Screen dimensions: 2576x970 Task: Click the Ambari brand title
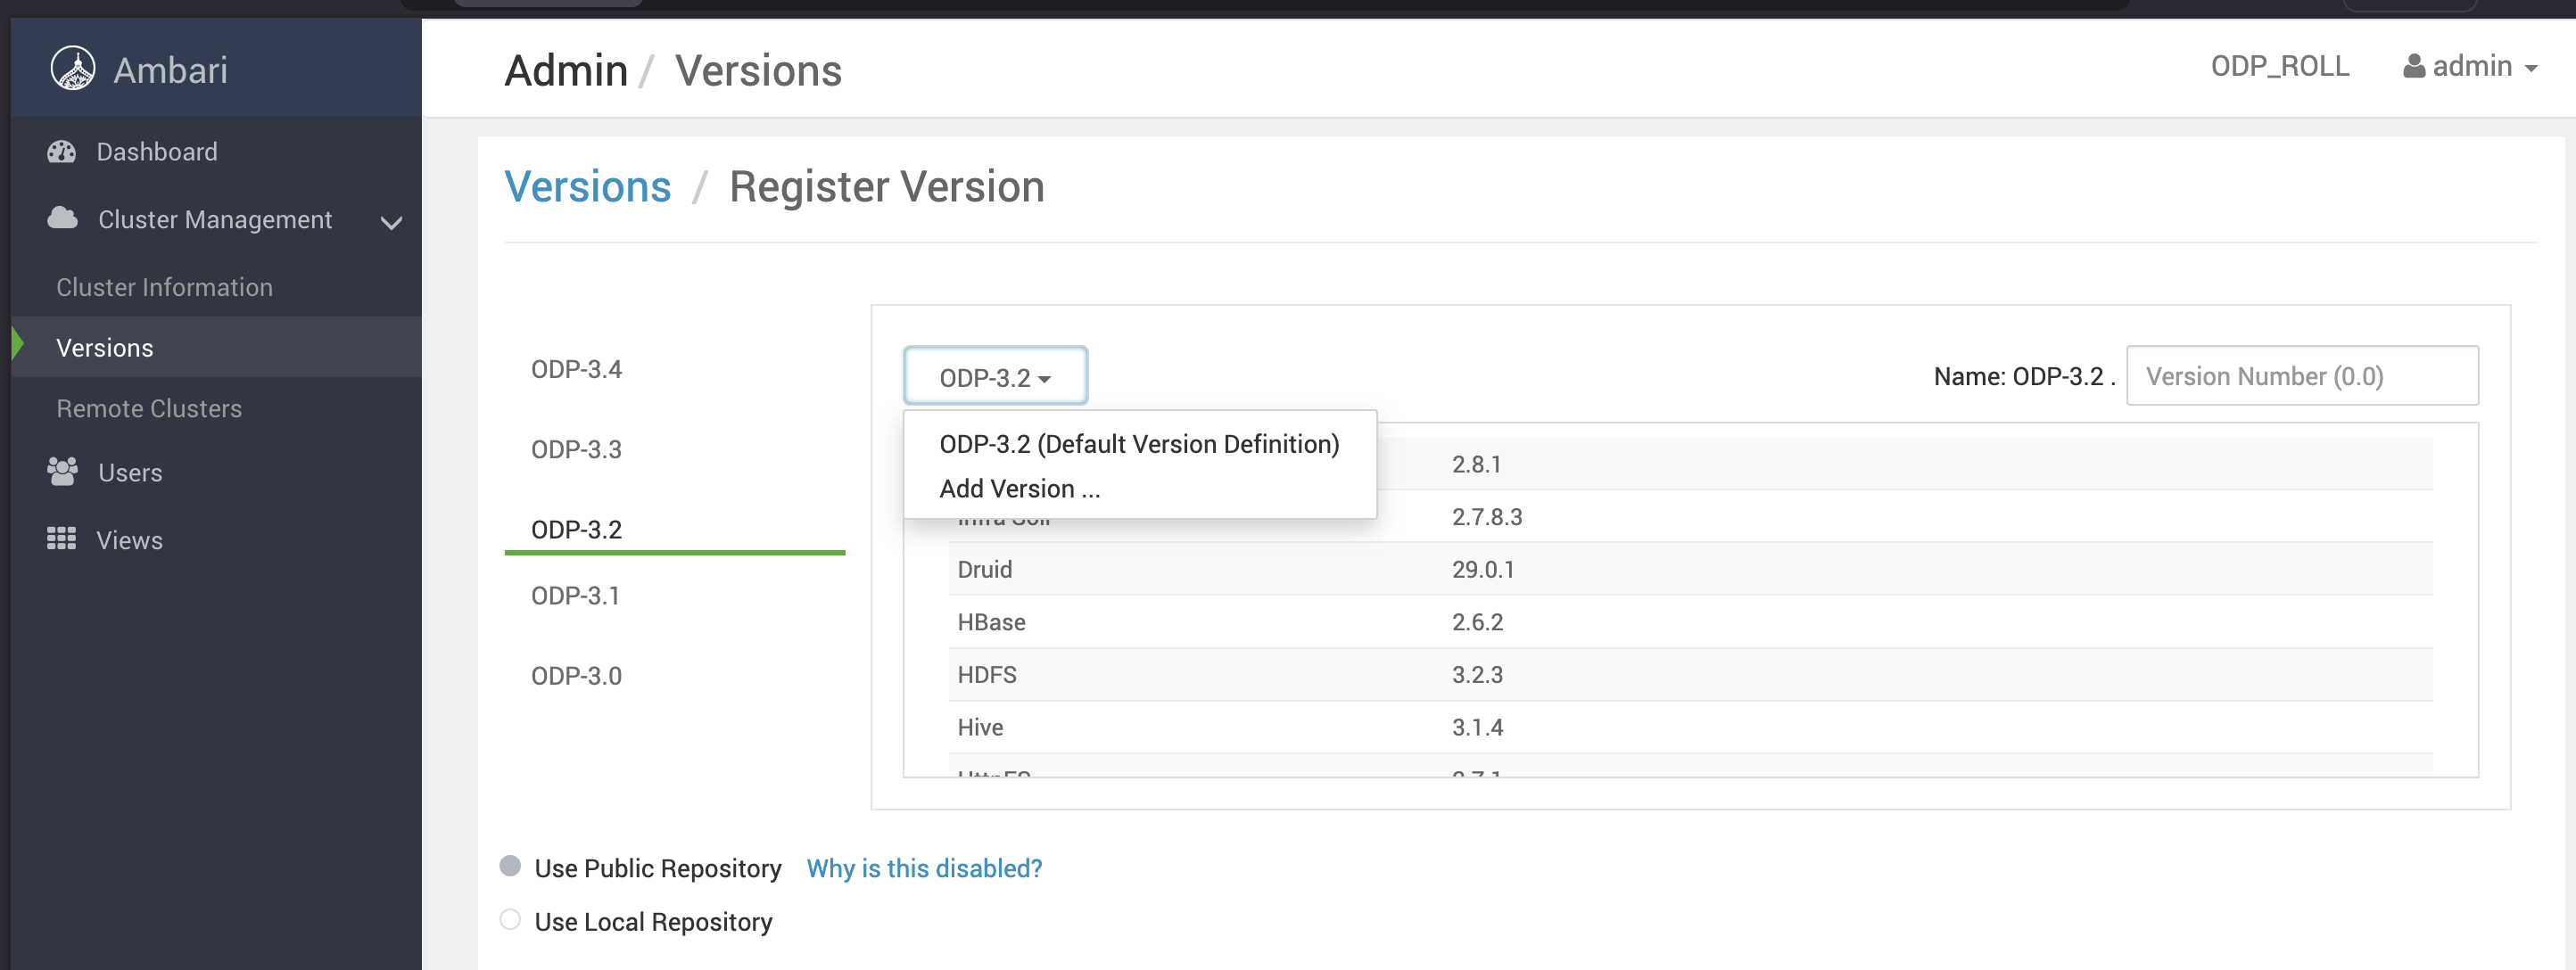[171, 70]
